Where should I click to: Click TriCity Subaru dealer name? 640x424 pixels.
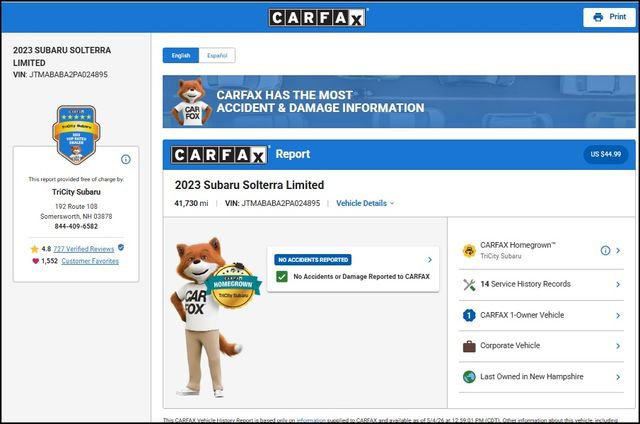76,192
